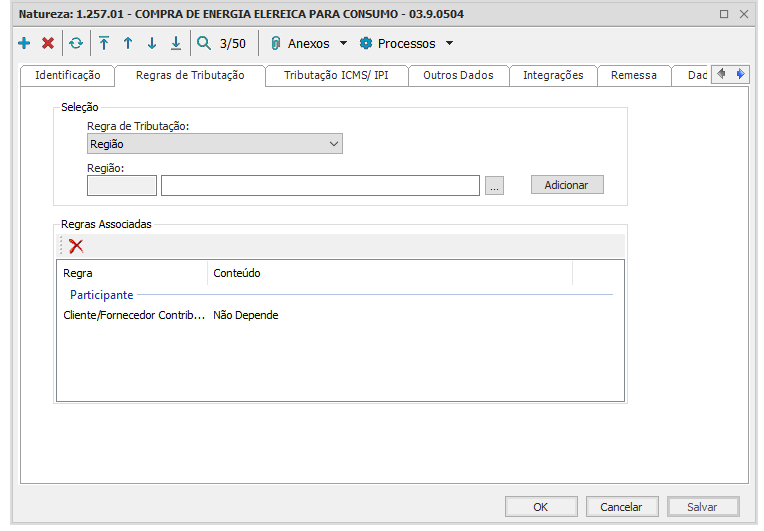The image size is (764, 531).
Task: Go to next record down arrow
Action: [152, 44]
